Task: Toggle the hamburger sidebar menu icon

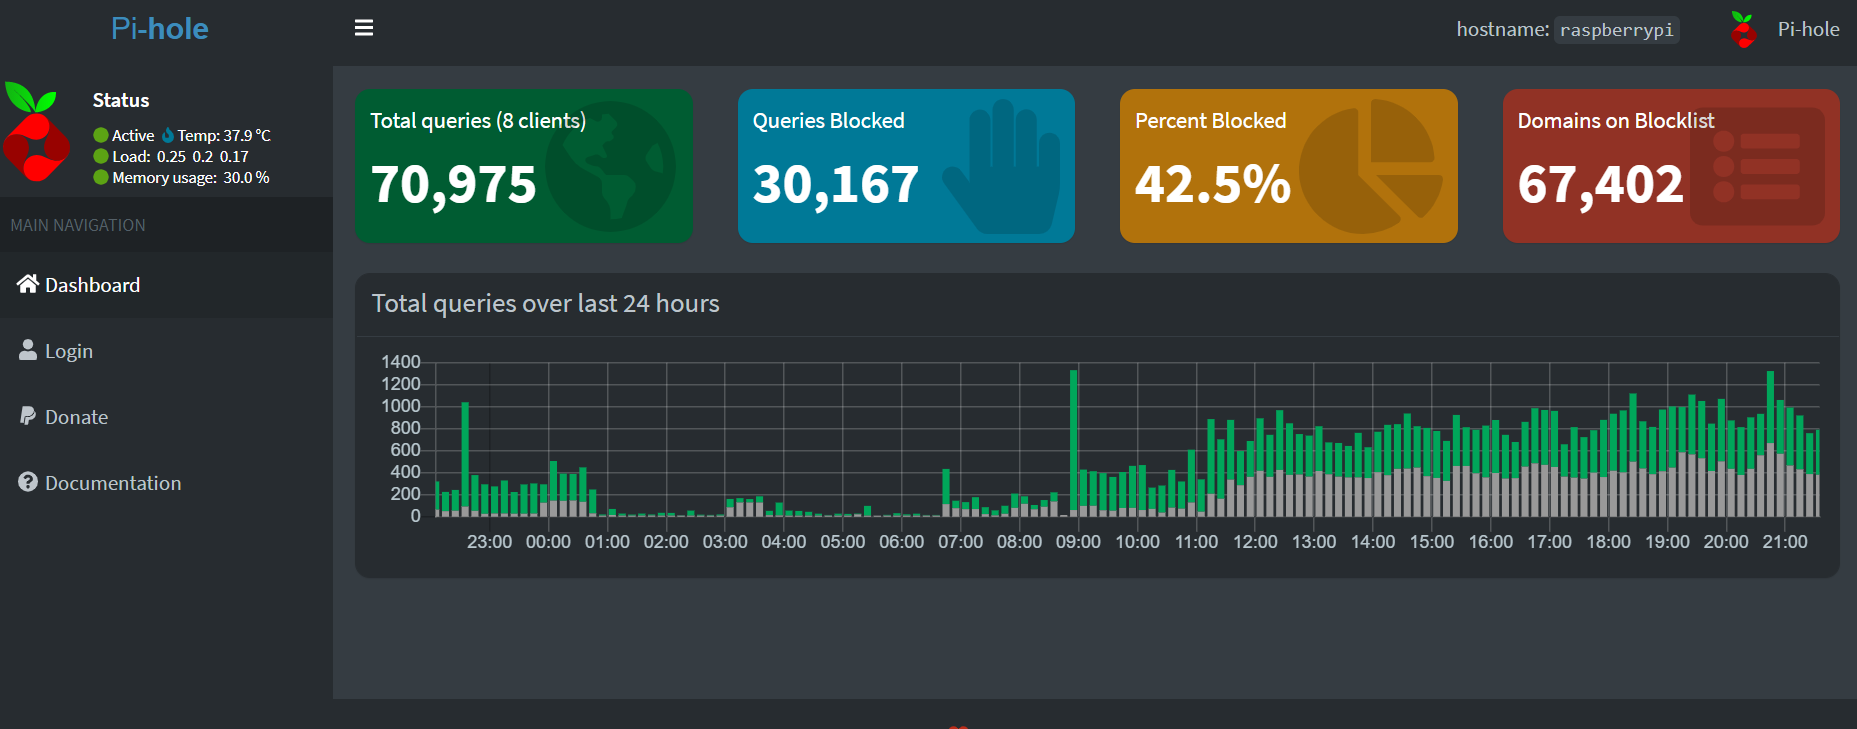Action: (364, 28)
